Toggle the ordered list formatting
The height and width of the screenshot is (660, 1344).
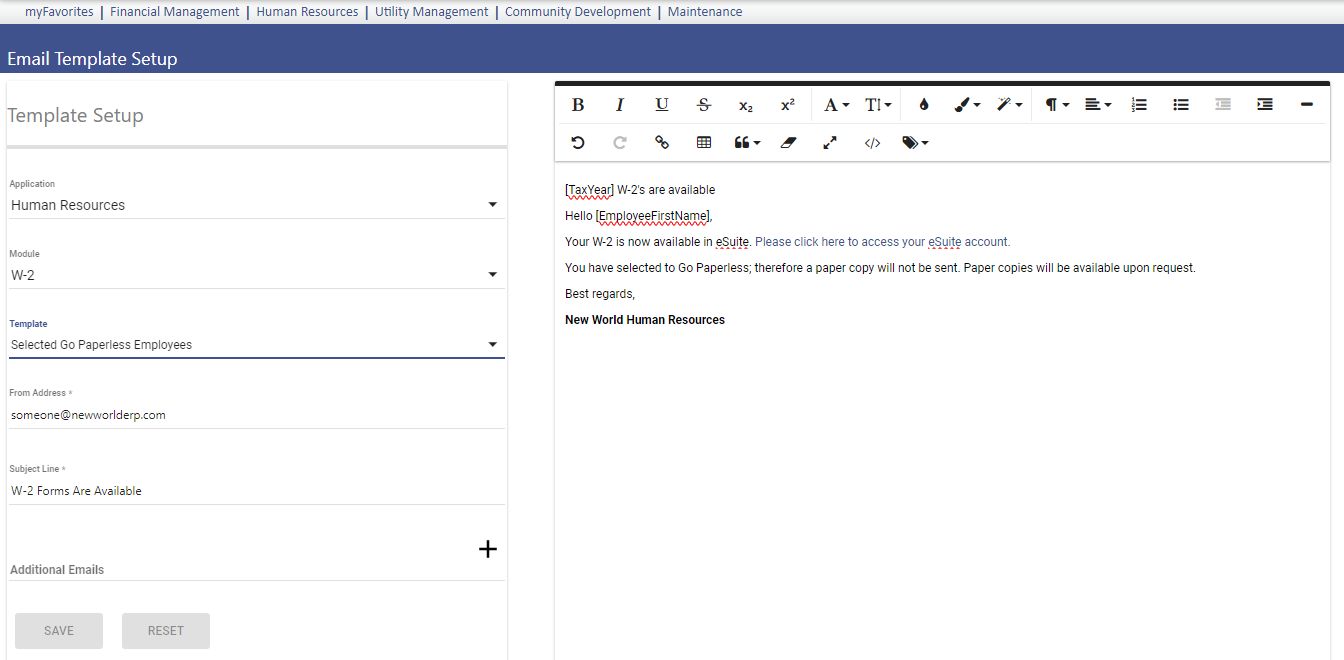1139,104
